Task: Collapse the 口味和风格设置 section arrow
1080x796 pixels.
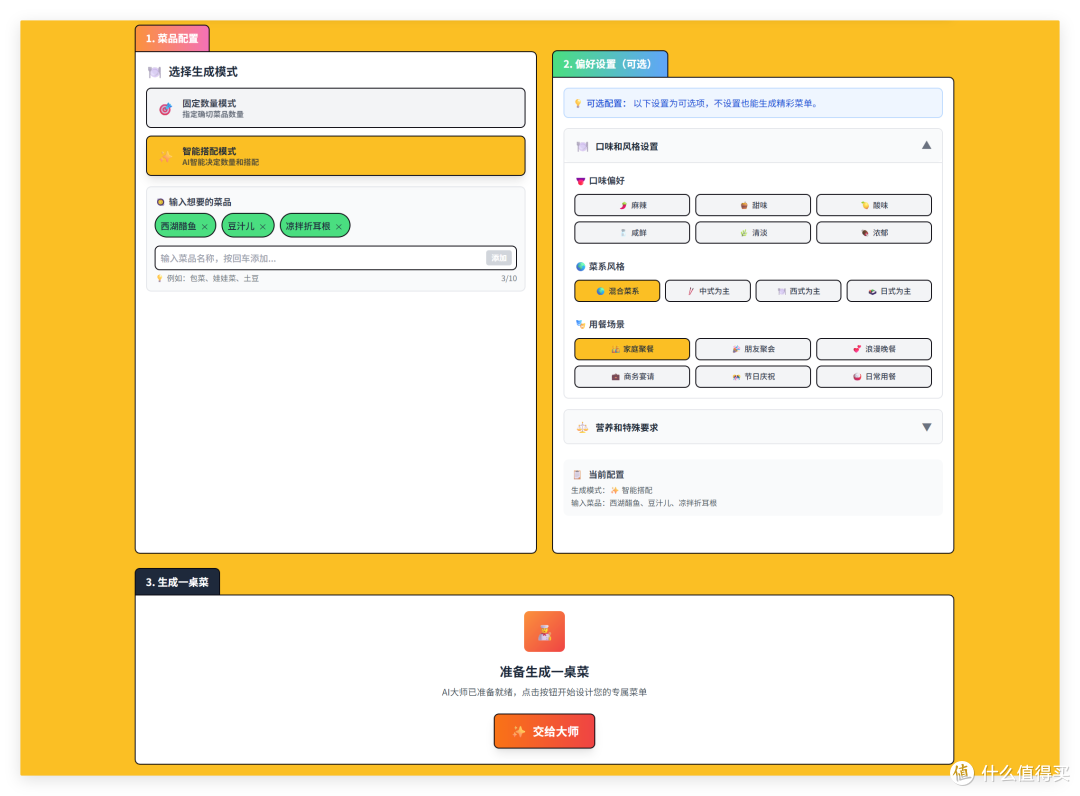Action: (926, 145)
